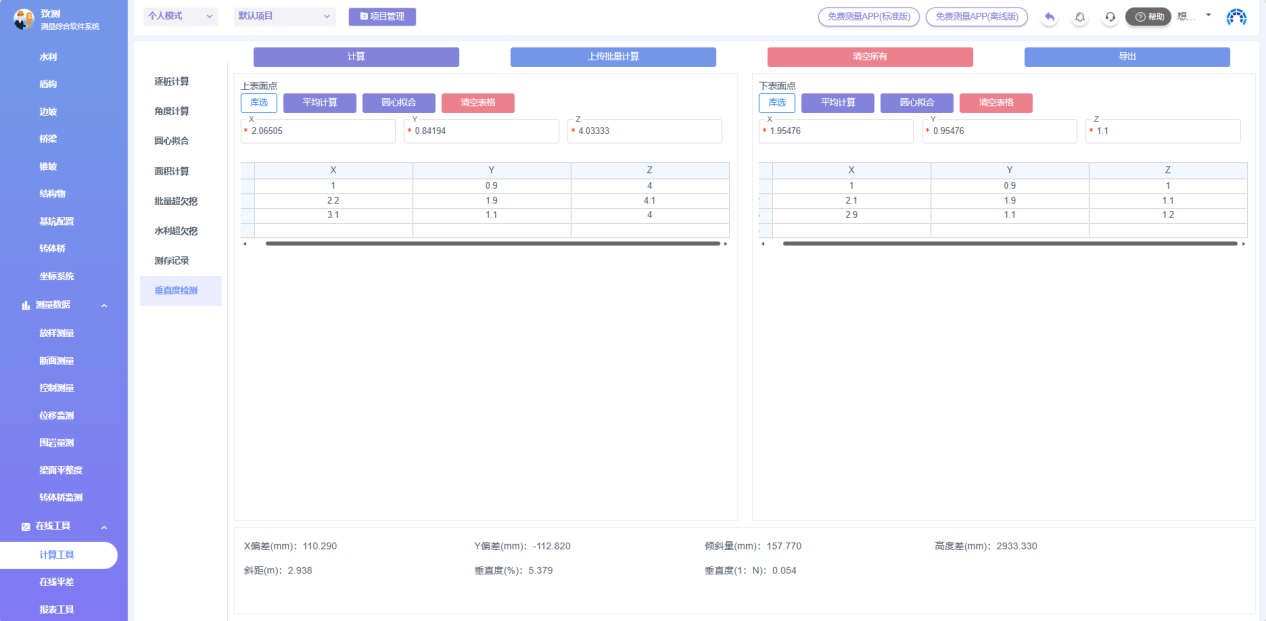This screenshot has height=621, width=1266.
Task: Click the purple 计算 button
Action: click(356, 57)
